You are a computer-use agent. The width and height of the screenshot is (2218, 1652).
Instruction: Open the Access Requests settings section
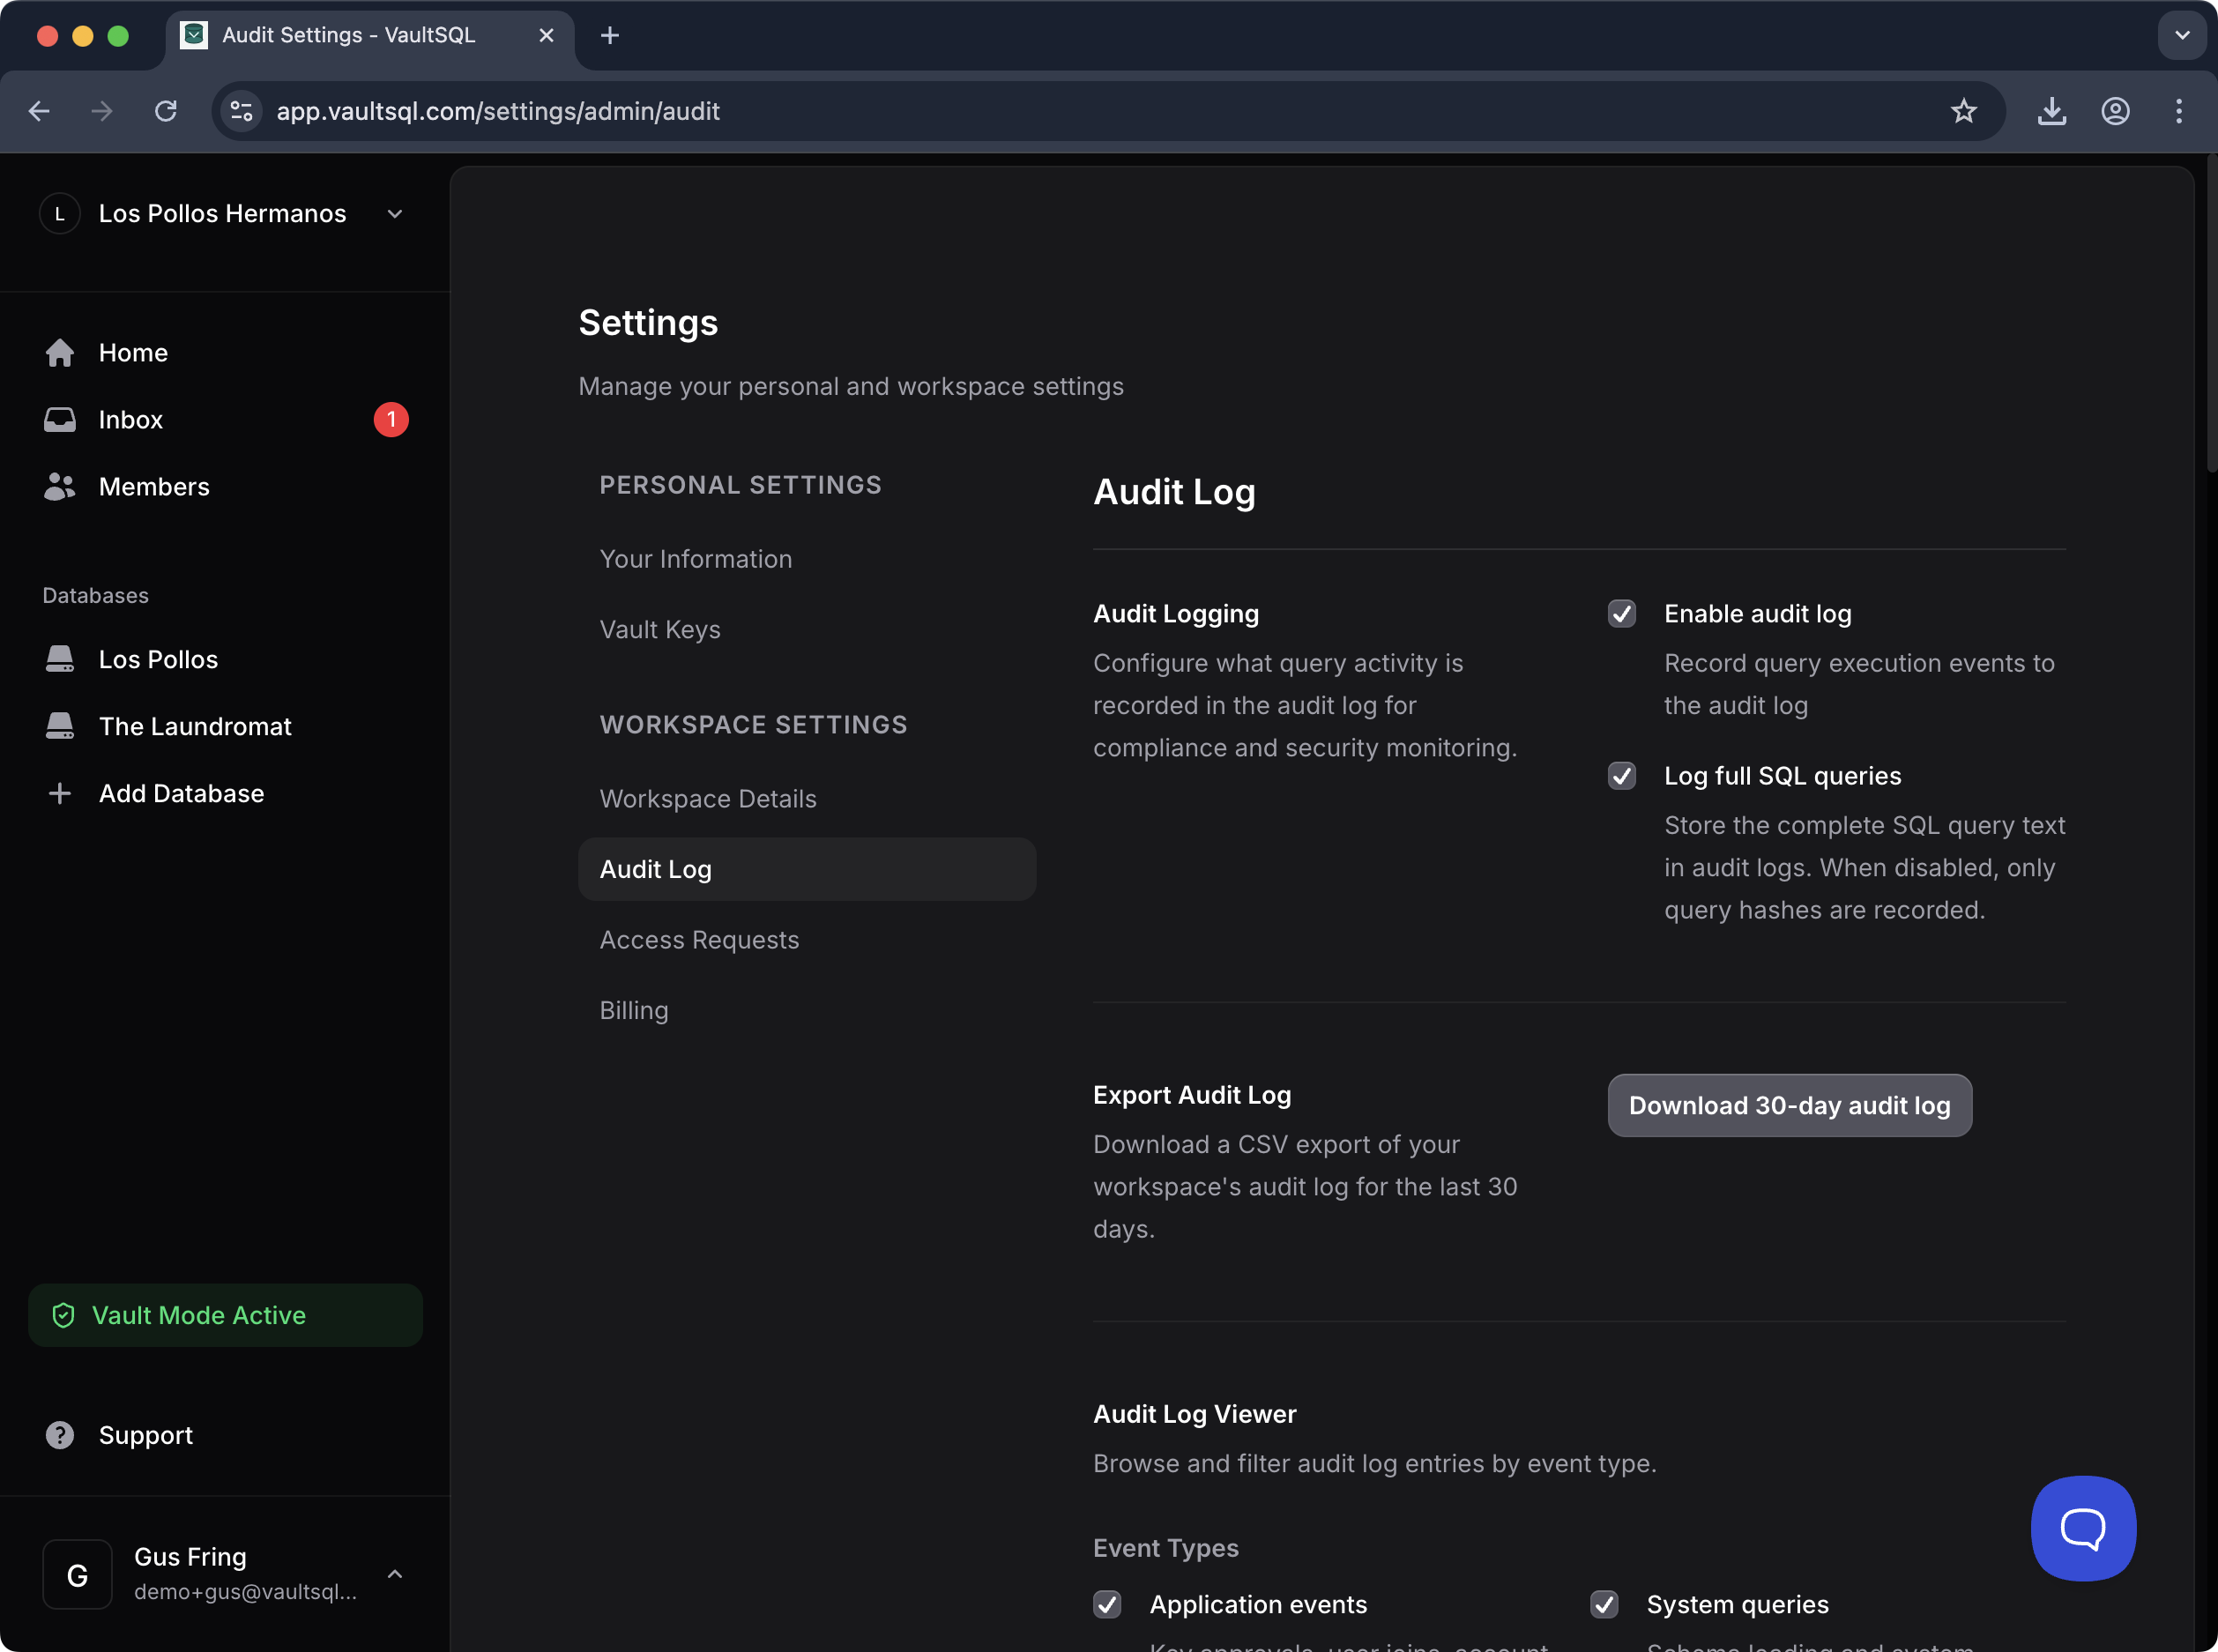coord(699,940)
